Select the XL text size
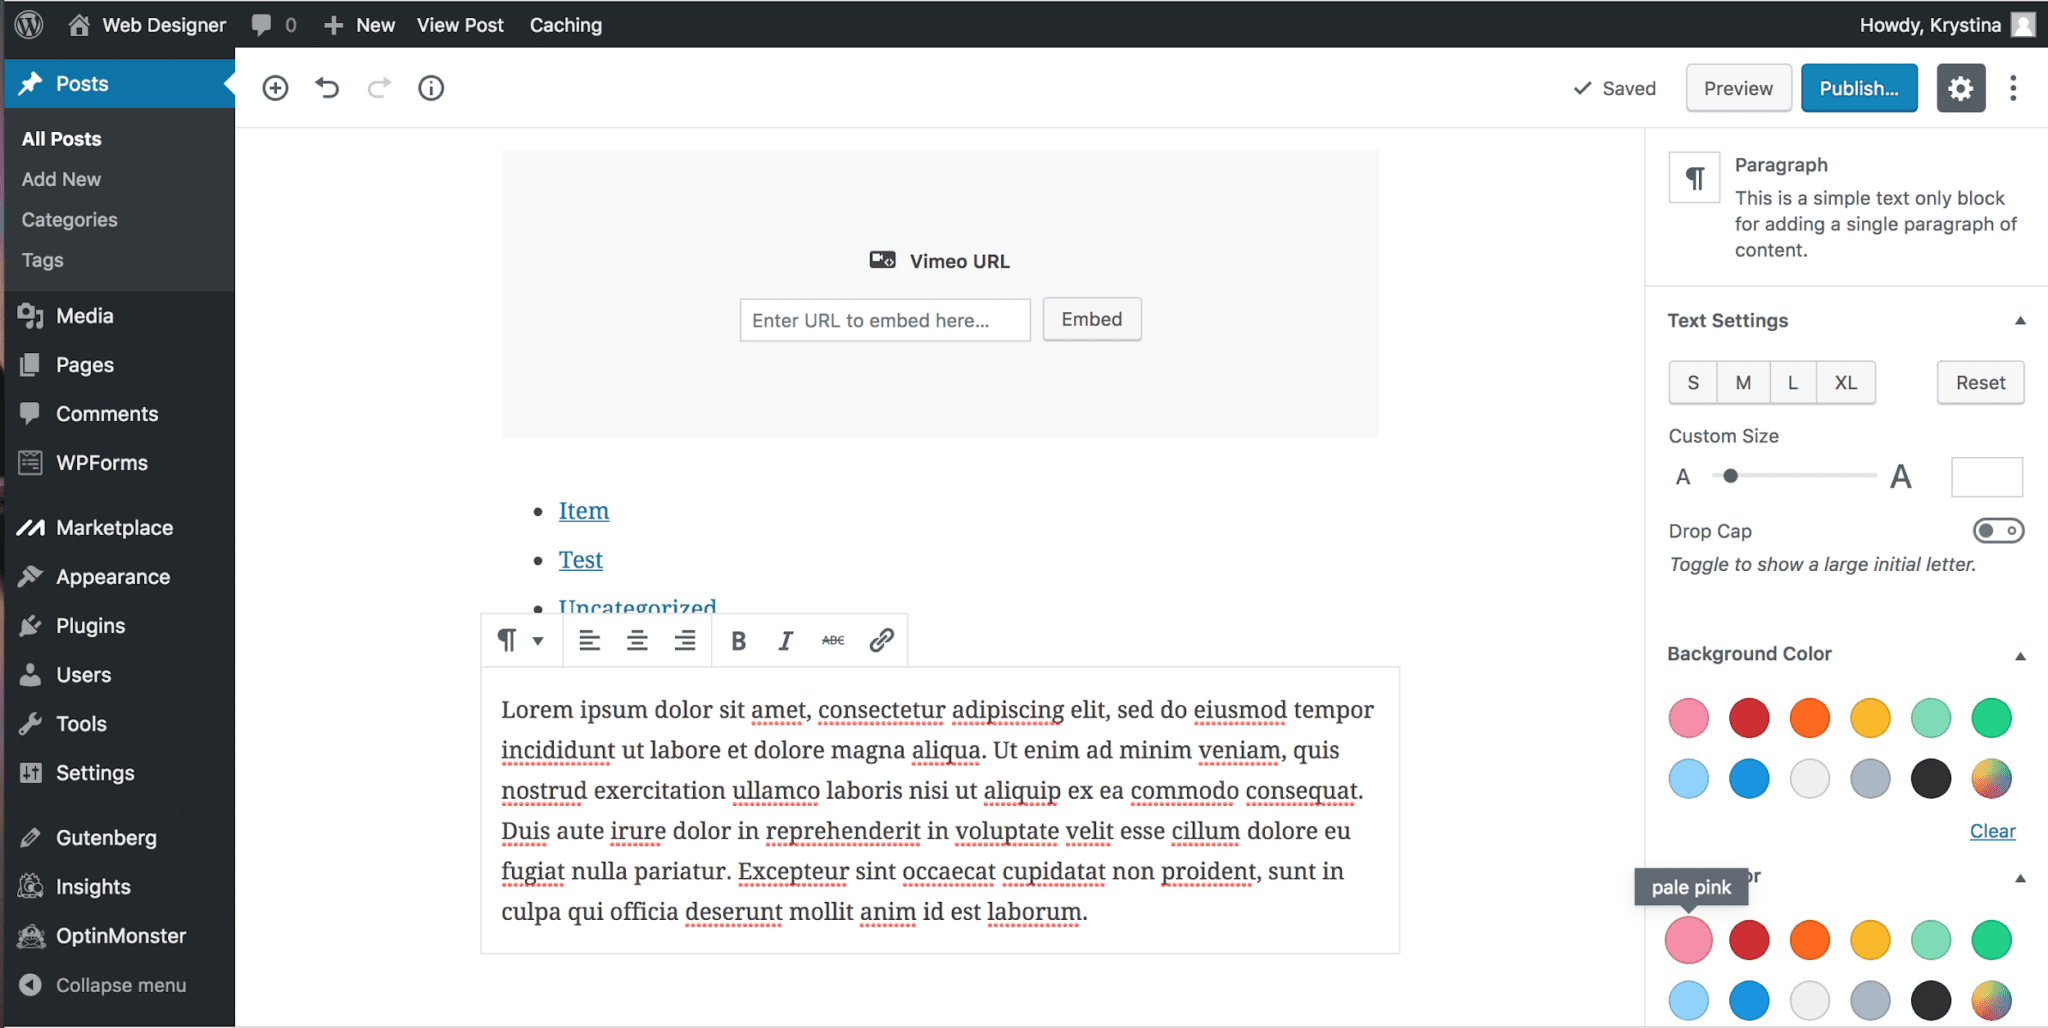2048x1028 pixels. coord(1846,382)
